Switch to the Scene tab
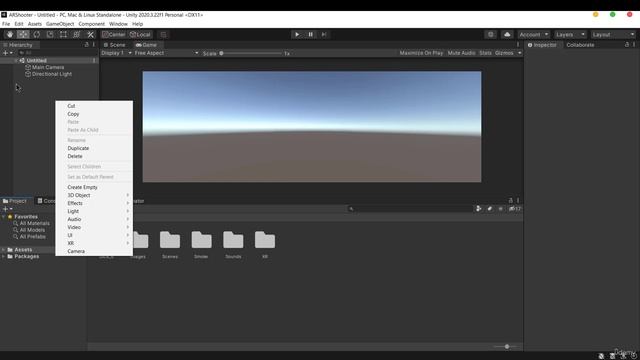 (115, 45)
